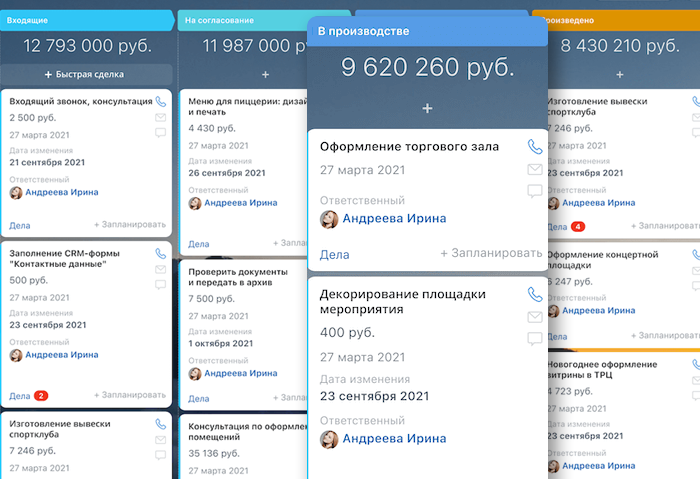Click envelope icon on Декорирование площадки мероприятия card
Image resolution: width=700 pixels, height=479 pixels.
[534, 317]
